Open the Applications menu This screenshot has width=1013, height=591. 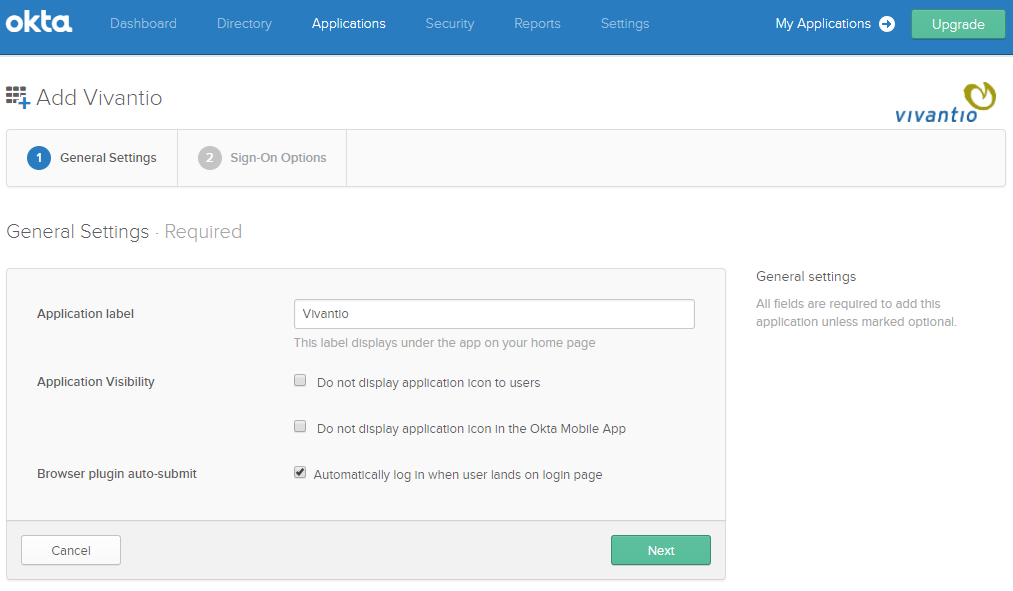[x=348, y=24]
